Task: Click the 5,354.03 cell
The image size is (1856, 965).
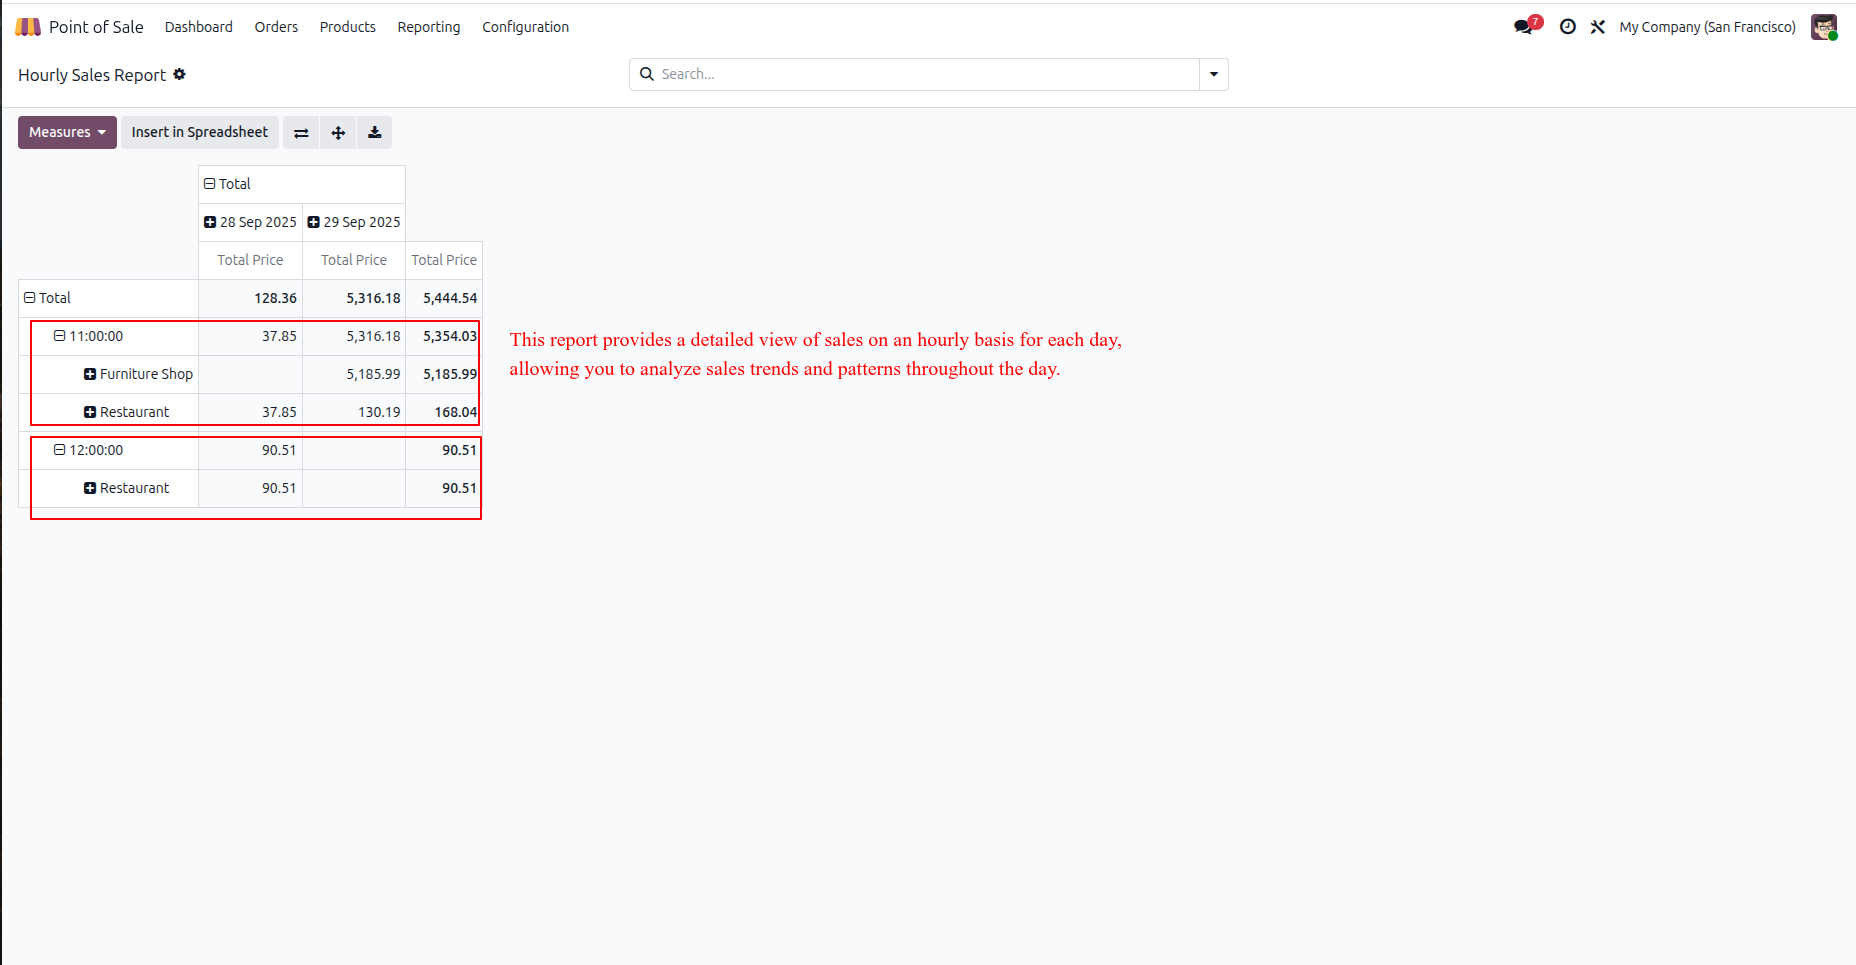Action: click(444, 336)
